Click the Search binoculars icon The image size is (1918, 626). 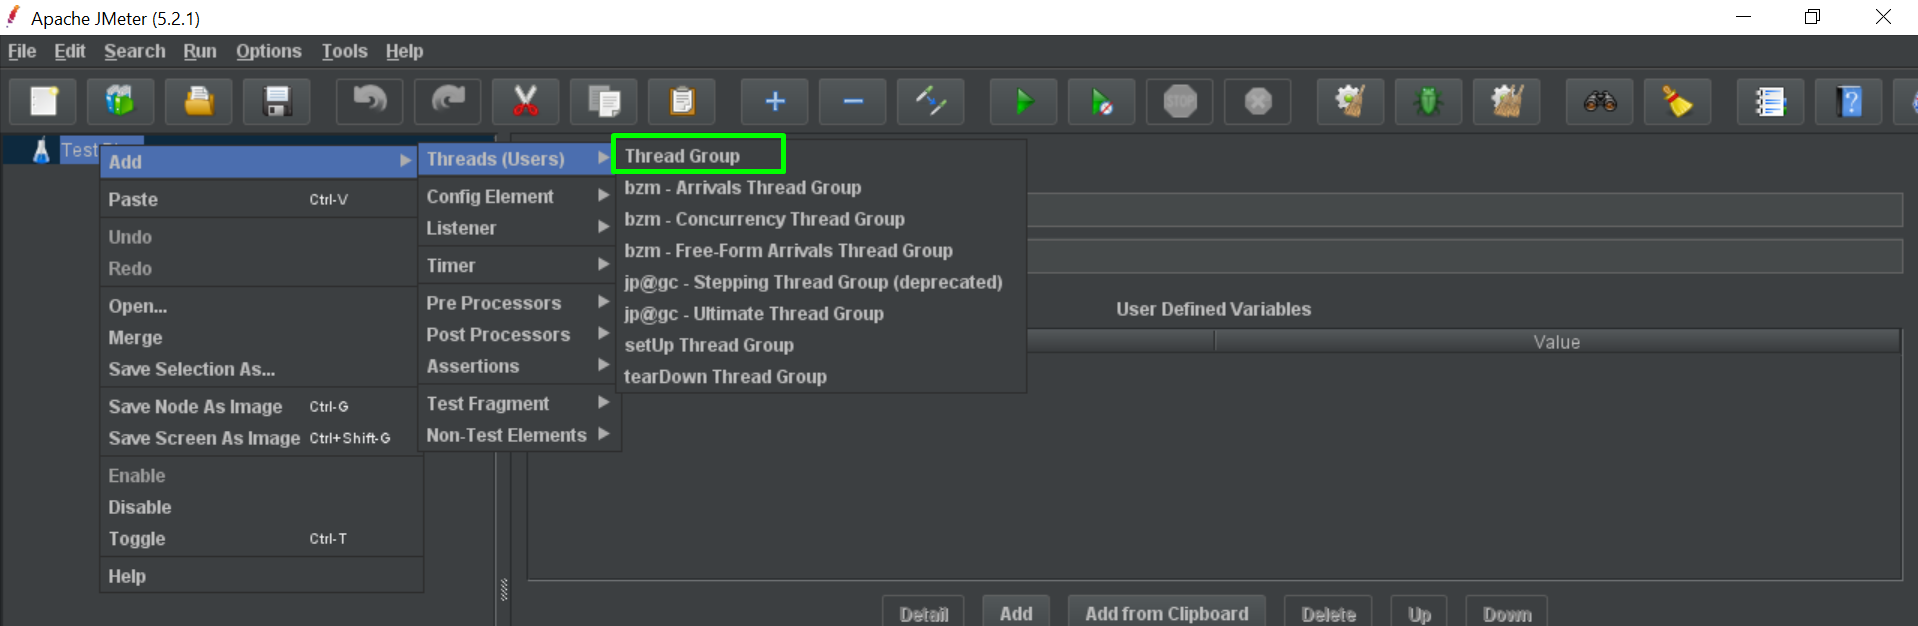1600,101
